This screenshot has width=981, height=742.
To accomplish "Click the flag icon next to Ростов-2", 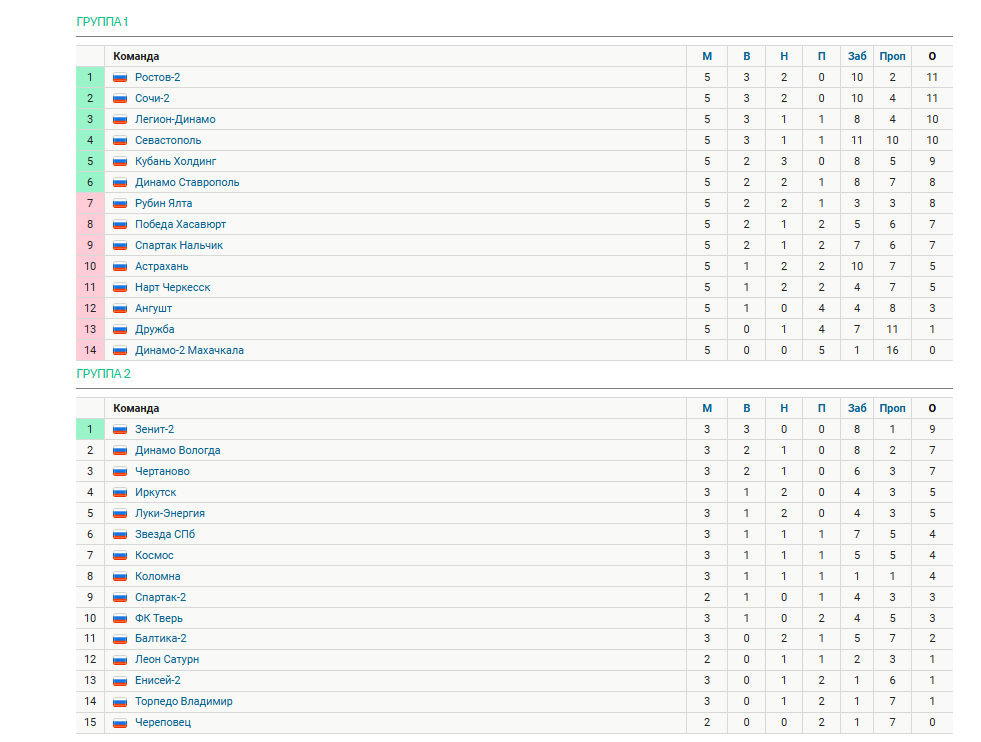I will pyautogui.click(x=120, y=78).
